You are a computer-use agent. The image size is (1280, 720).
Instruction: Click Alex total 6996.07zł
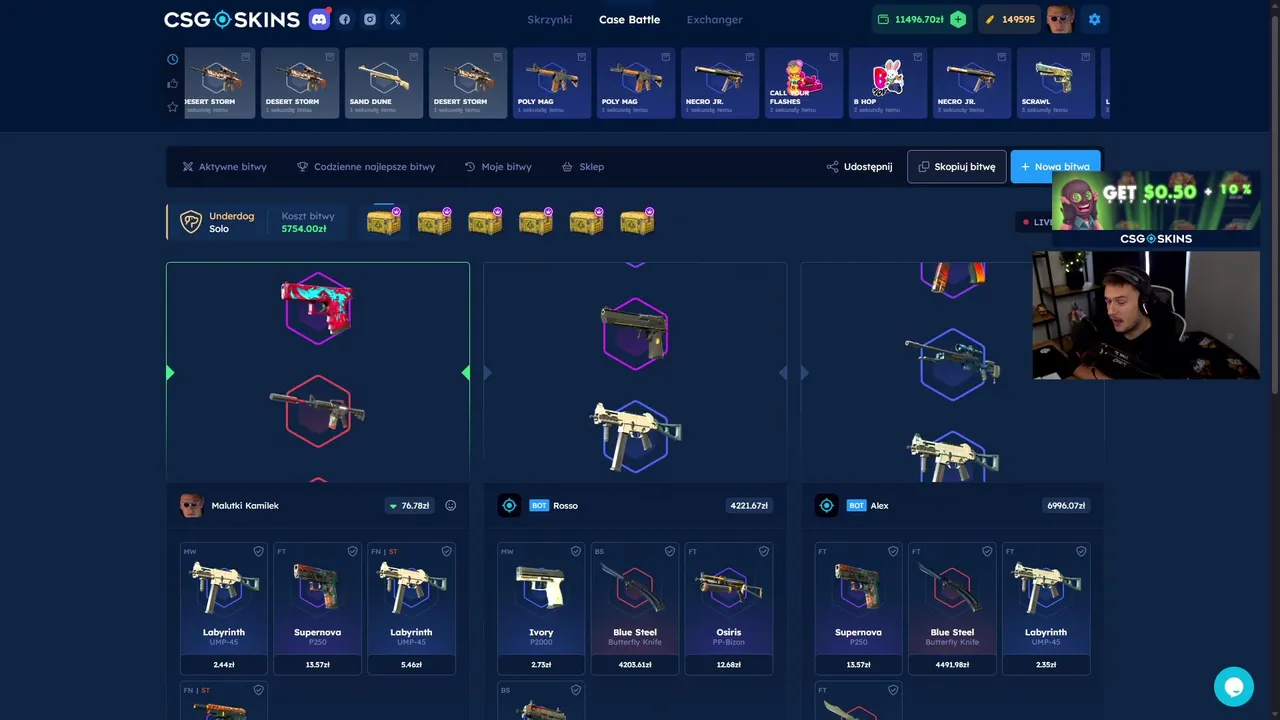click(x=1066, y=506)
